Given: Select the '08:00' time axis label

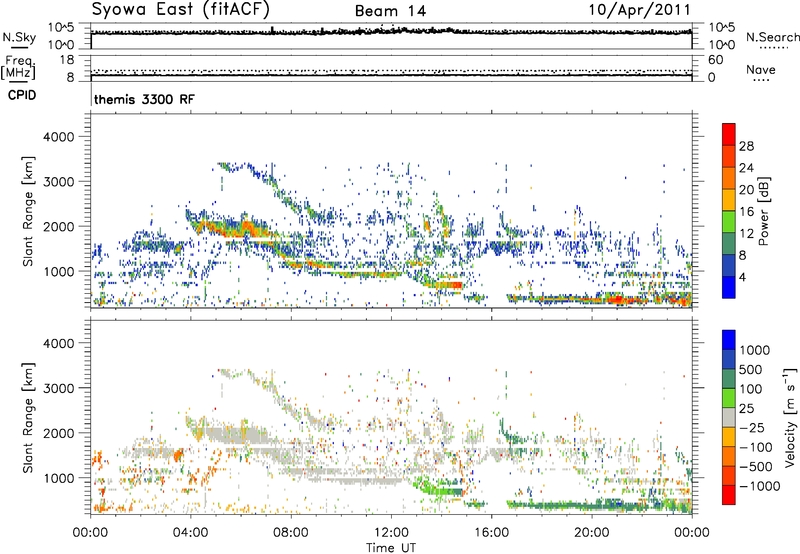Looking at the screenshot, I should point(290,533).
